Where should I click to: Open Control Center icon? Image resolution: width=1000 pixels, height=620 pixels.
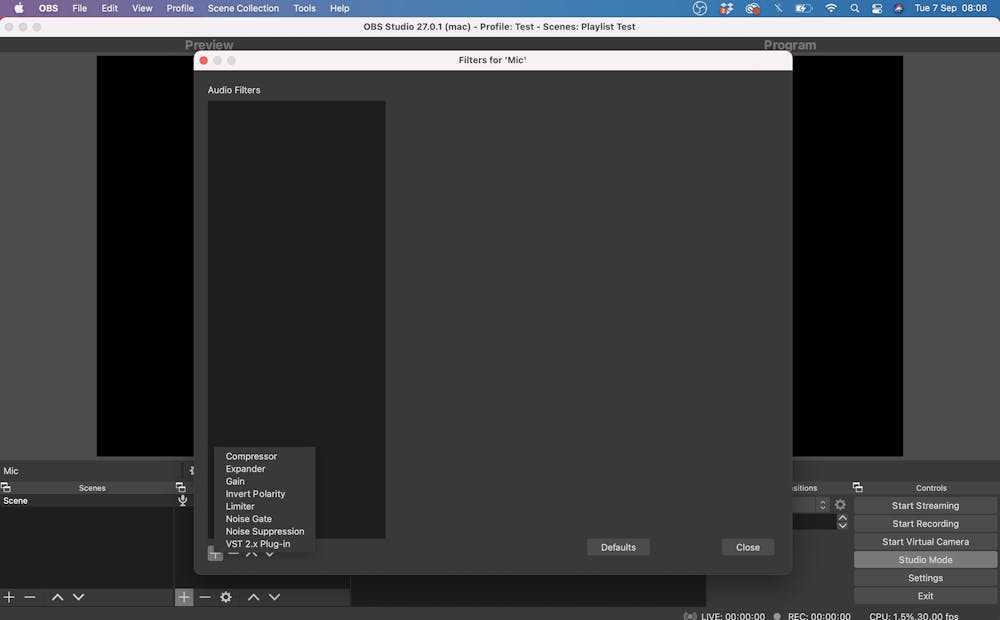click(x=877, y=8)
